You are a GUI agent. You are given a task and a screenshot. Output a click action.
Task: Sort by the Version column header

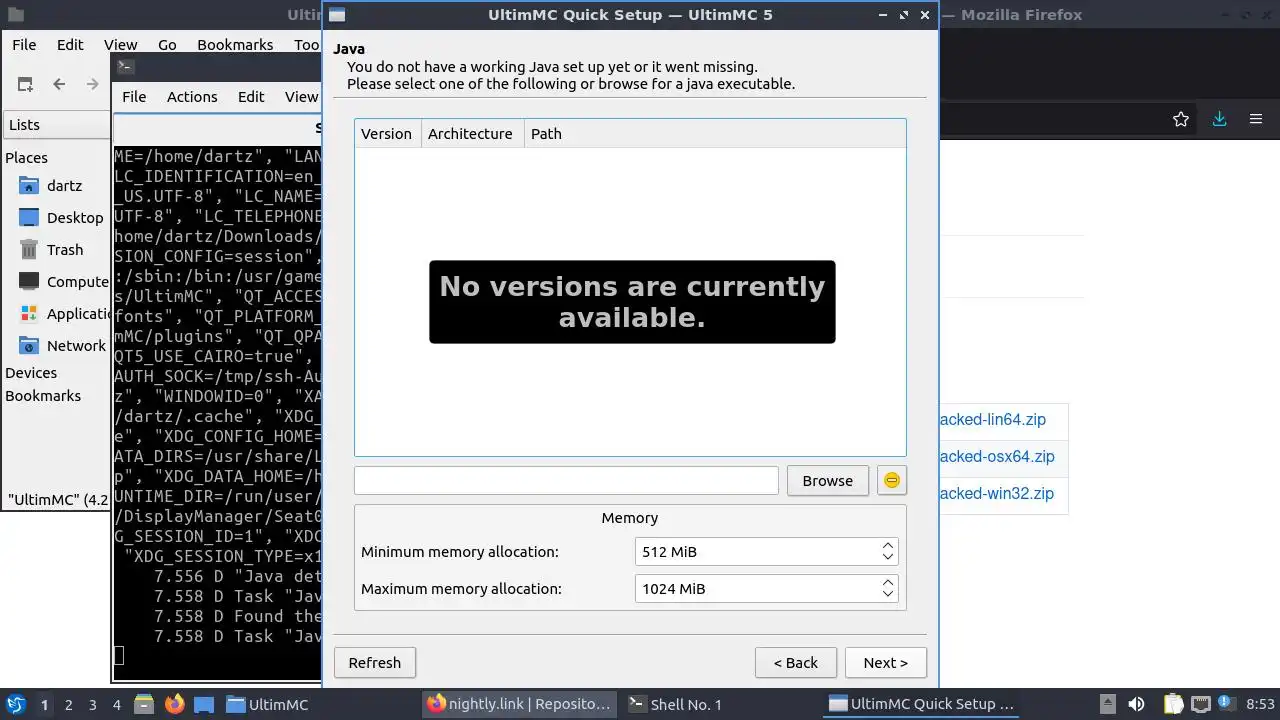point(387,134)
